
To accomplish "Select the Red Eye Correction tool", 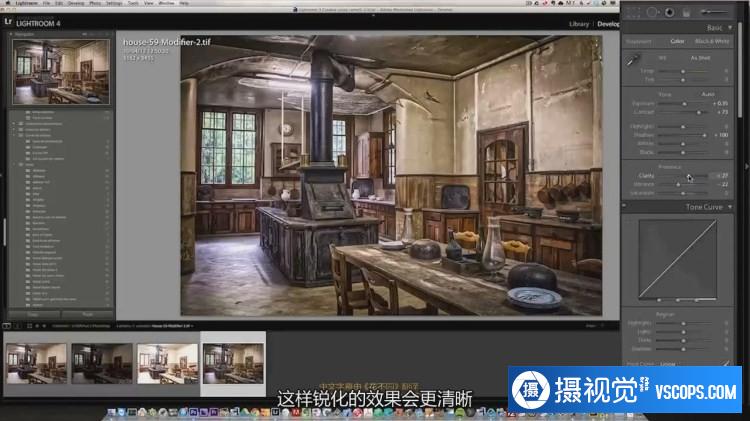I will click(669, 13).
